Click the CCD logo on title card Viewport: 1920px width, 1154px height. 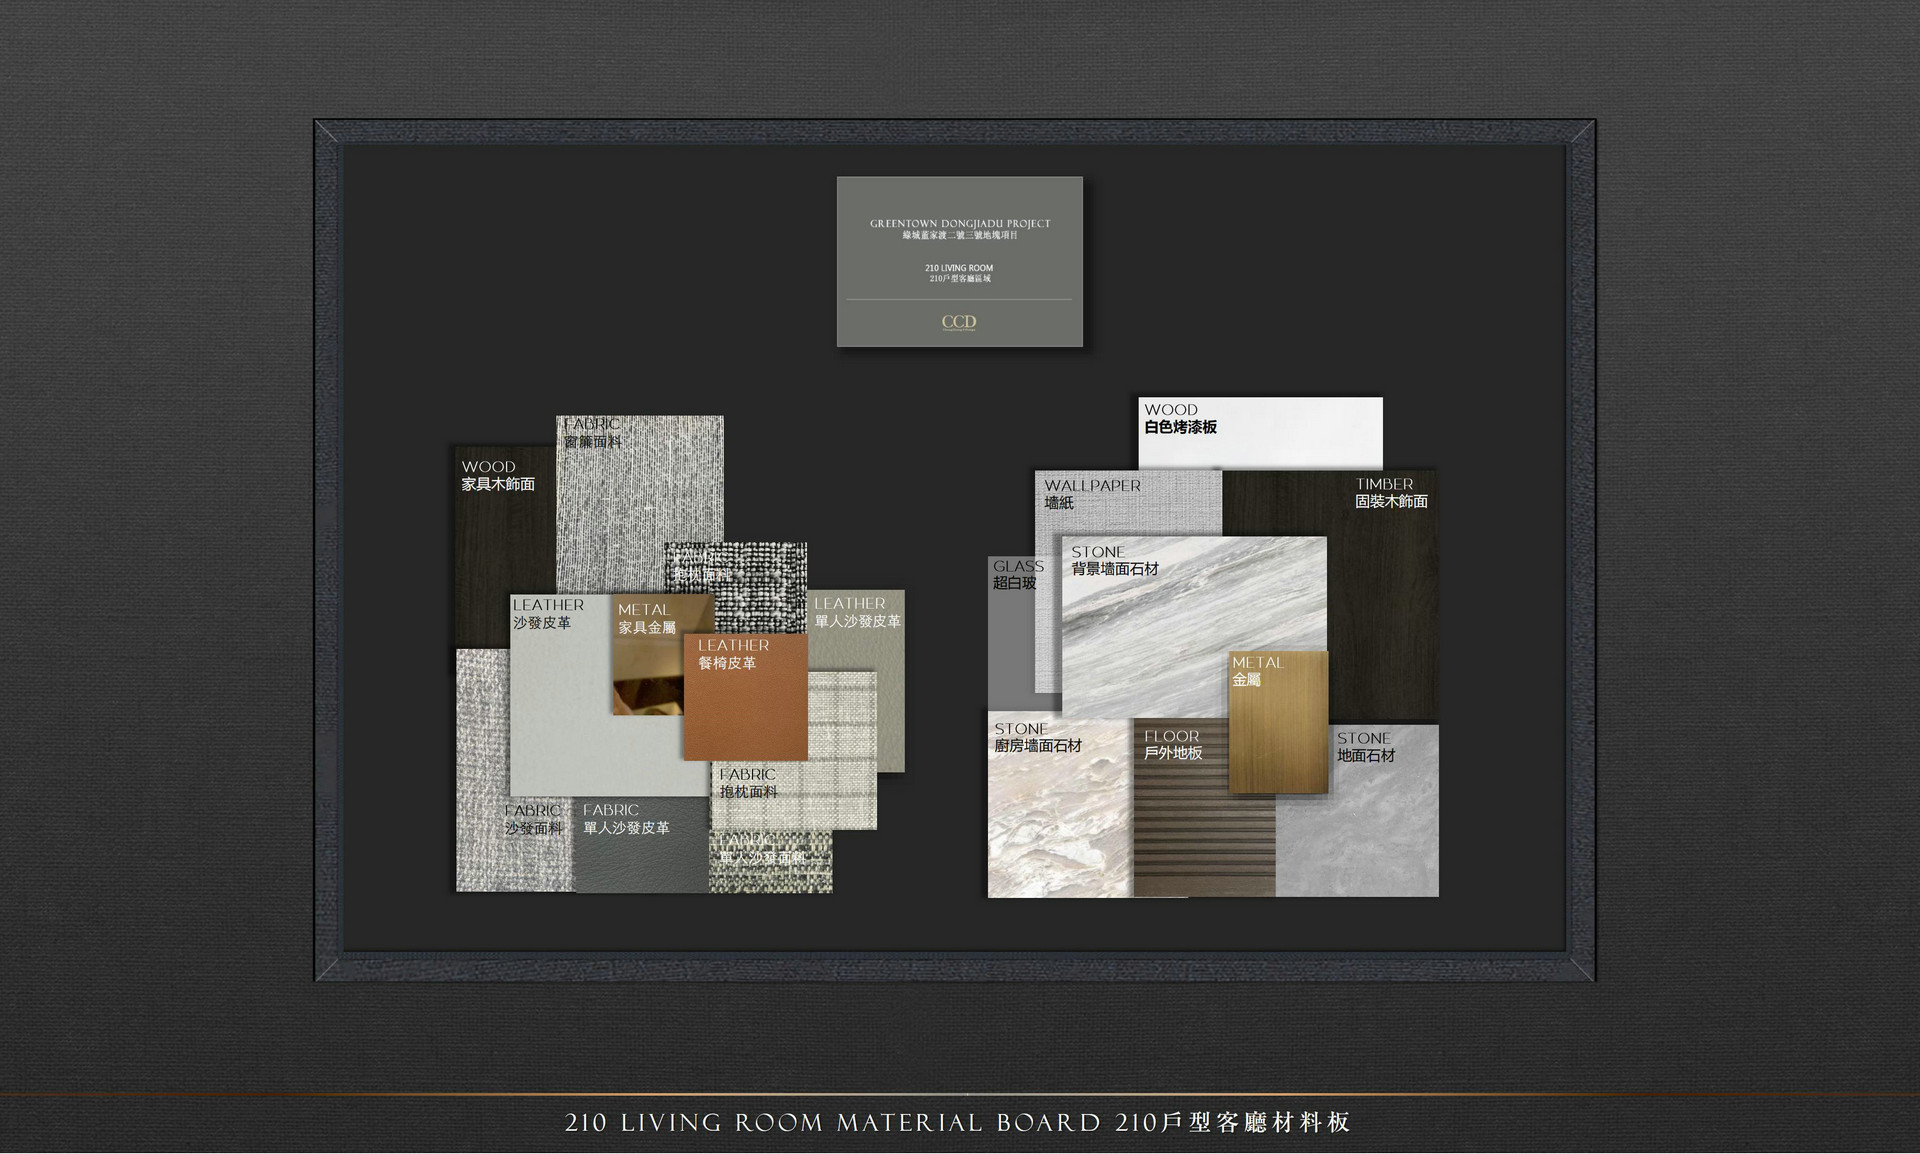(959, 322)
